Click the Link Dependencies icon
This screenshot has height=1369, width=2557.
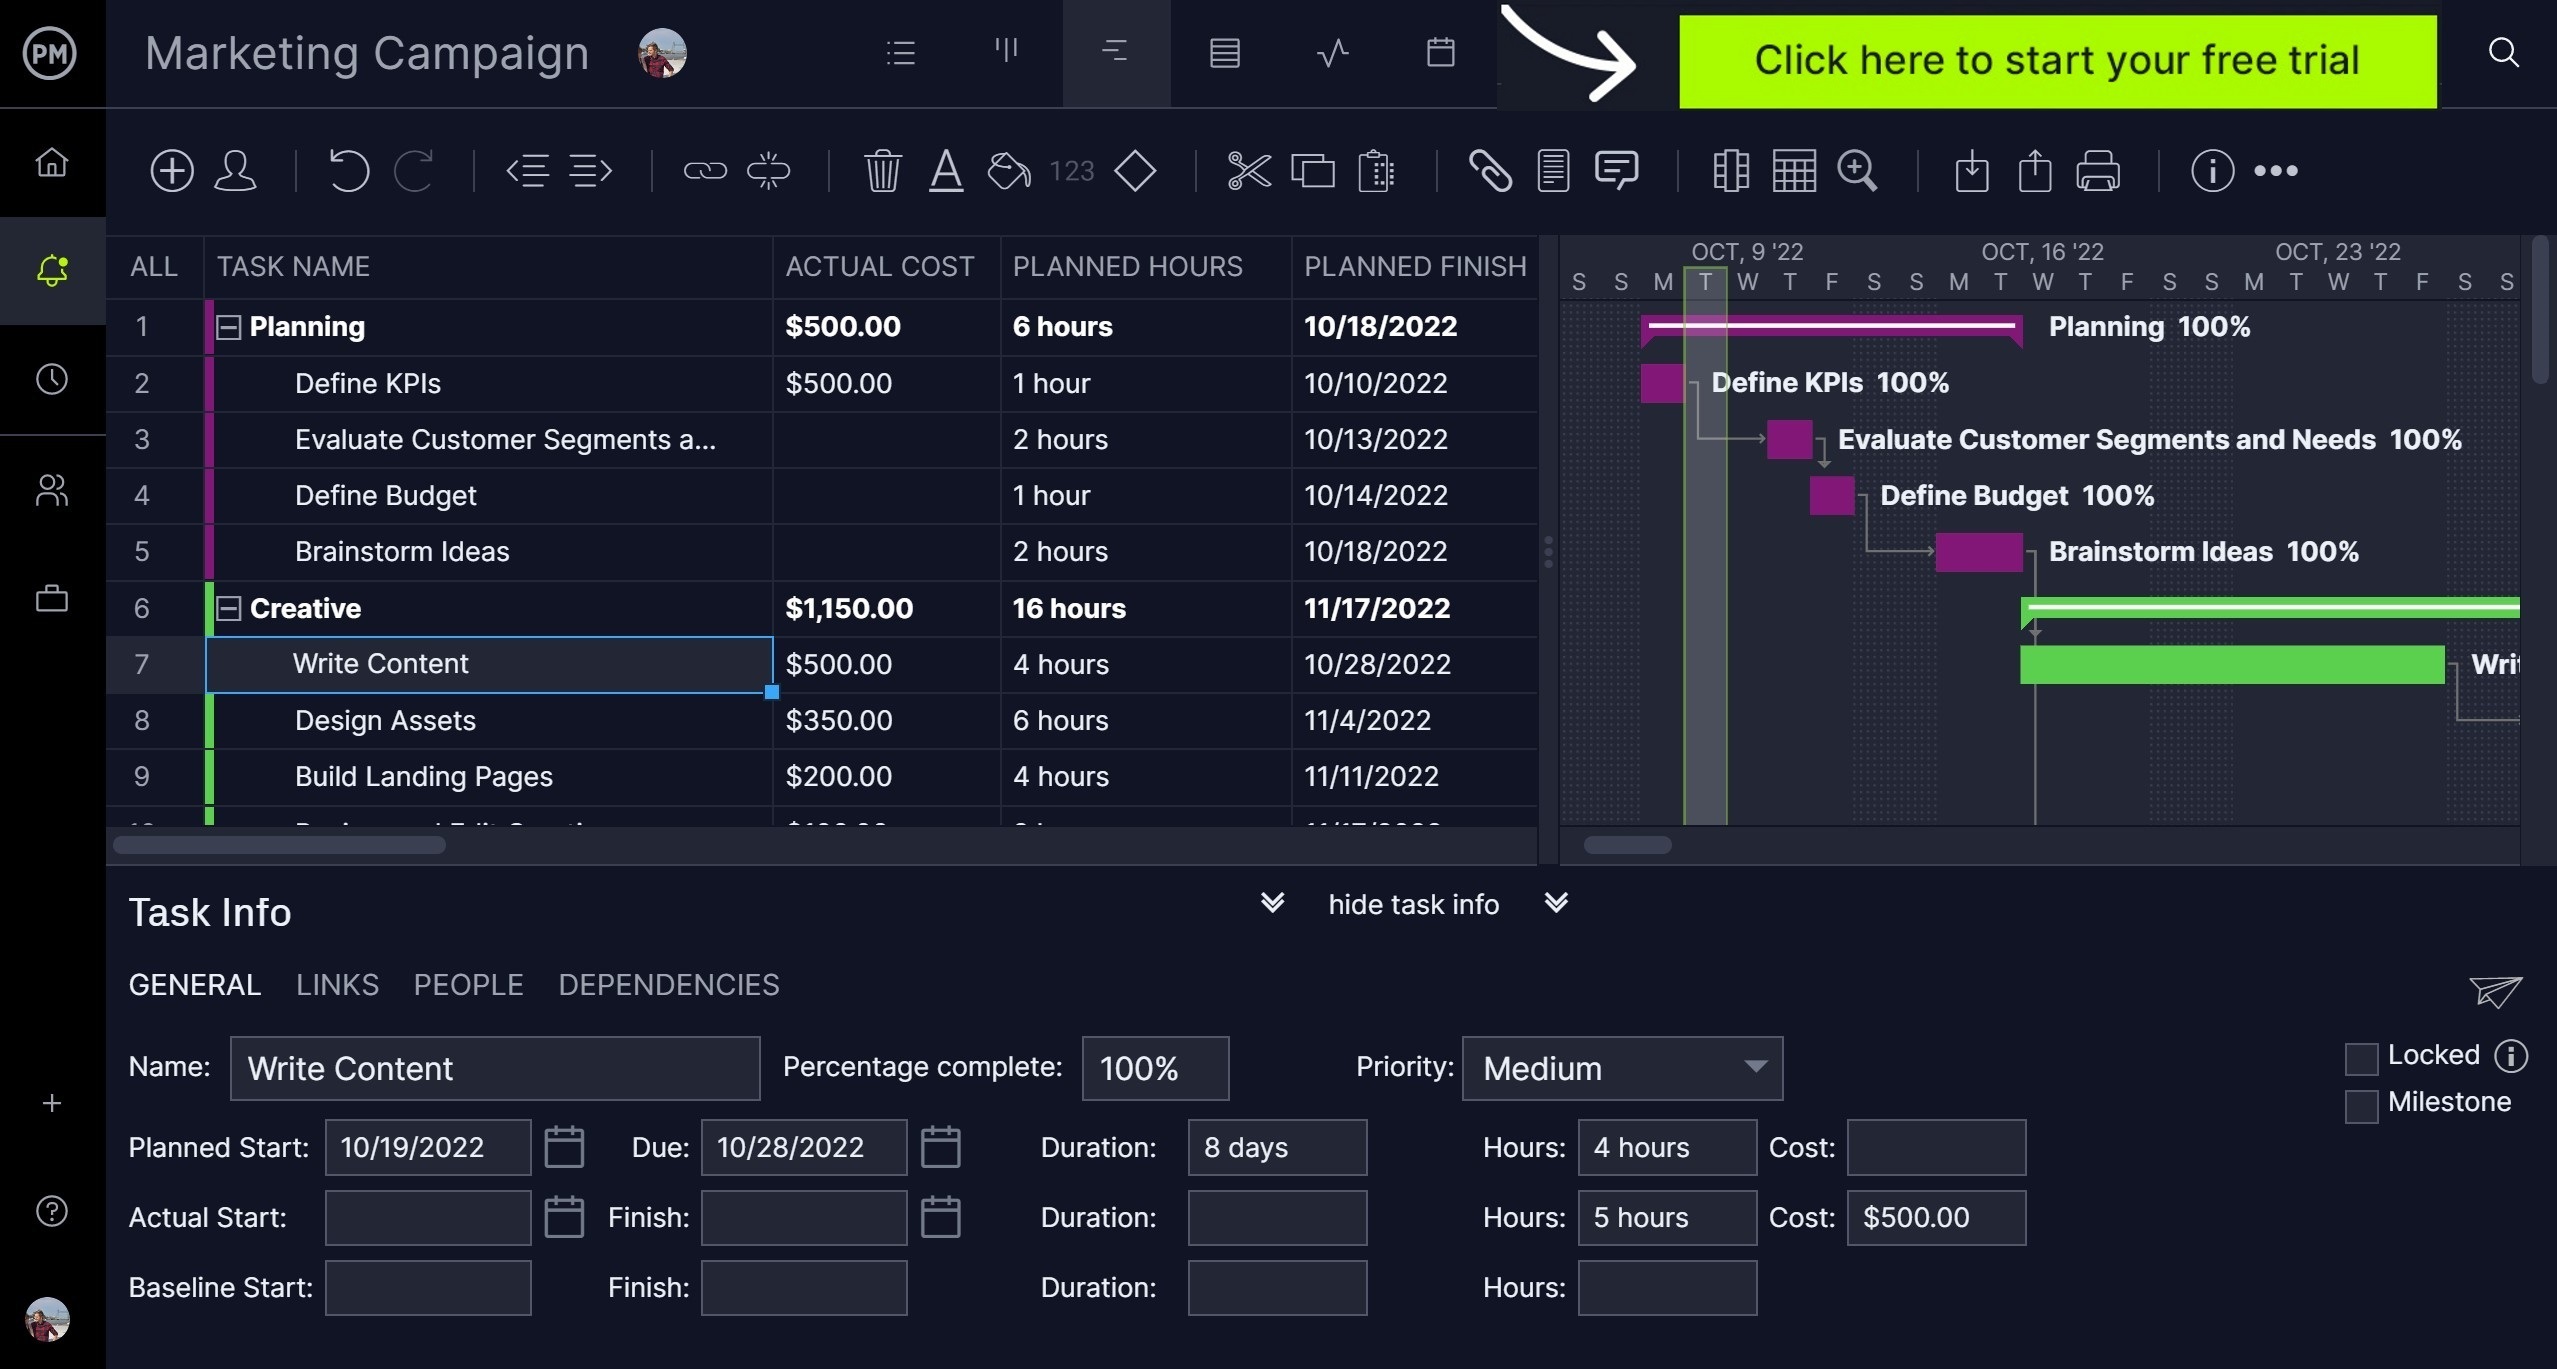tap(702, 169)
